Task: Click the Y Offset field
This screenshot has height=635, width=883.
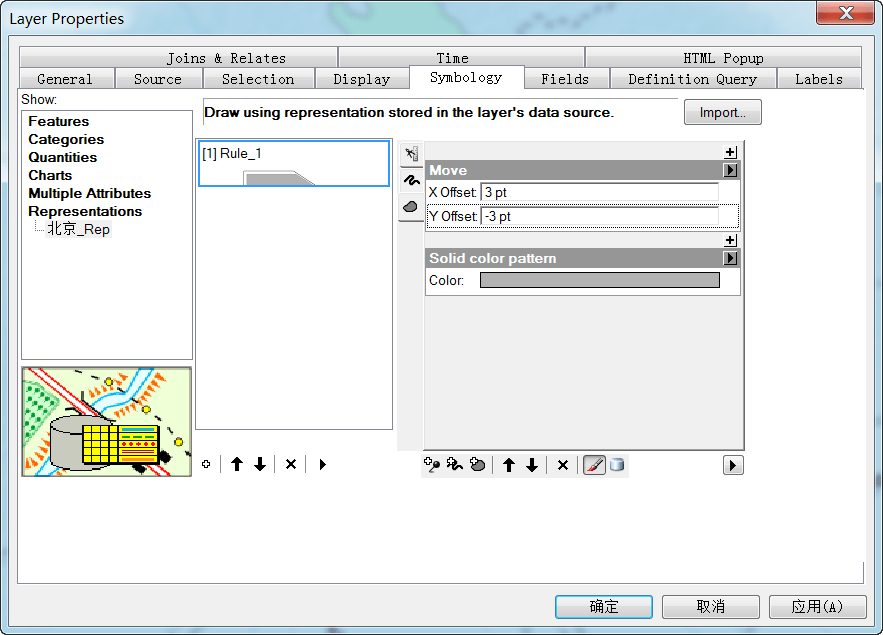Action: (600, 217)
